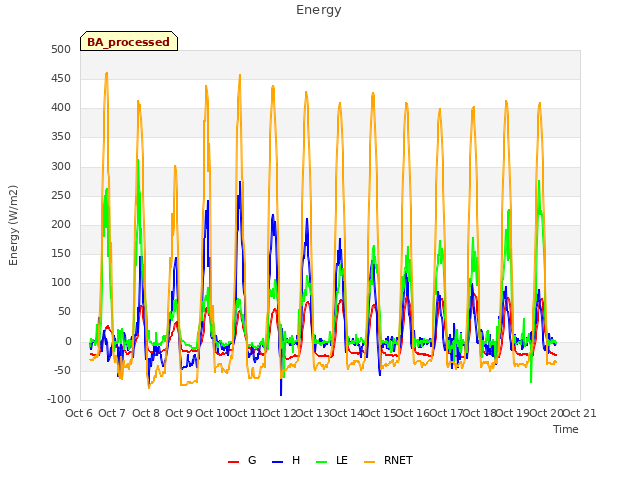This screenshot has height=480, width=640.
Task: Click the 300 y-axis tick label
Action: (x=61, y=166)
